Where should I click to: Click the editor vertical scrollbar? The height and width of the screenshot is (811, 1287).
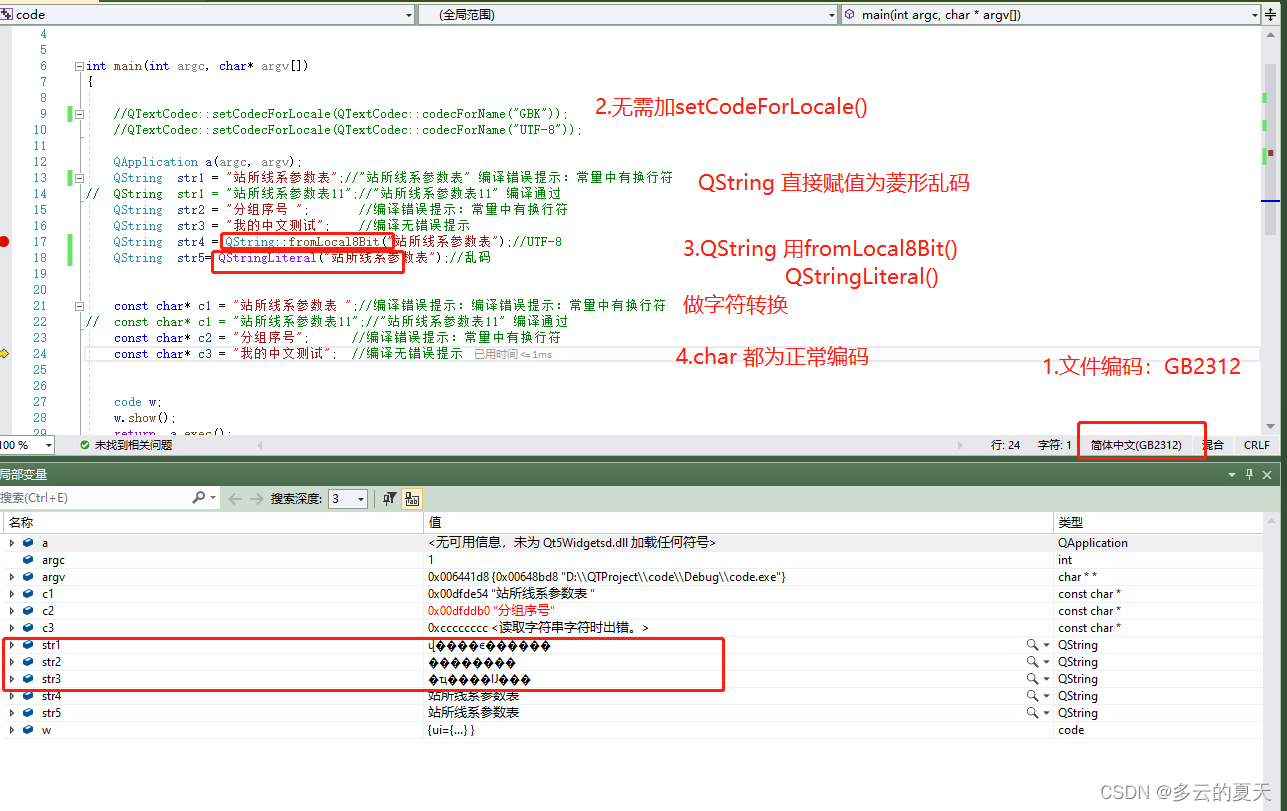(x=1270, y=230)
